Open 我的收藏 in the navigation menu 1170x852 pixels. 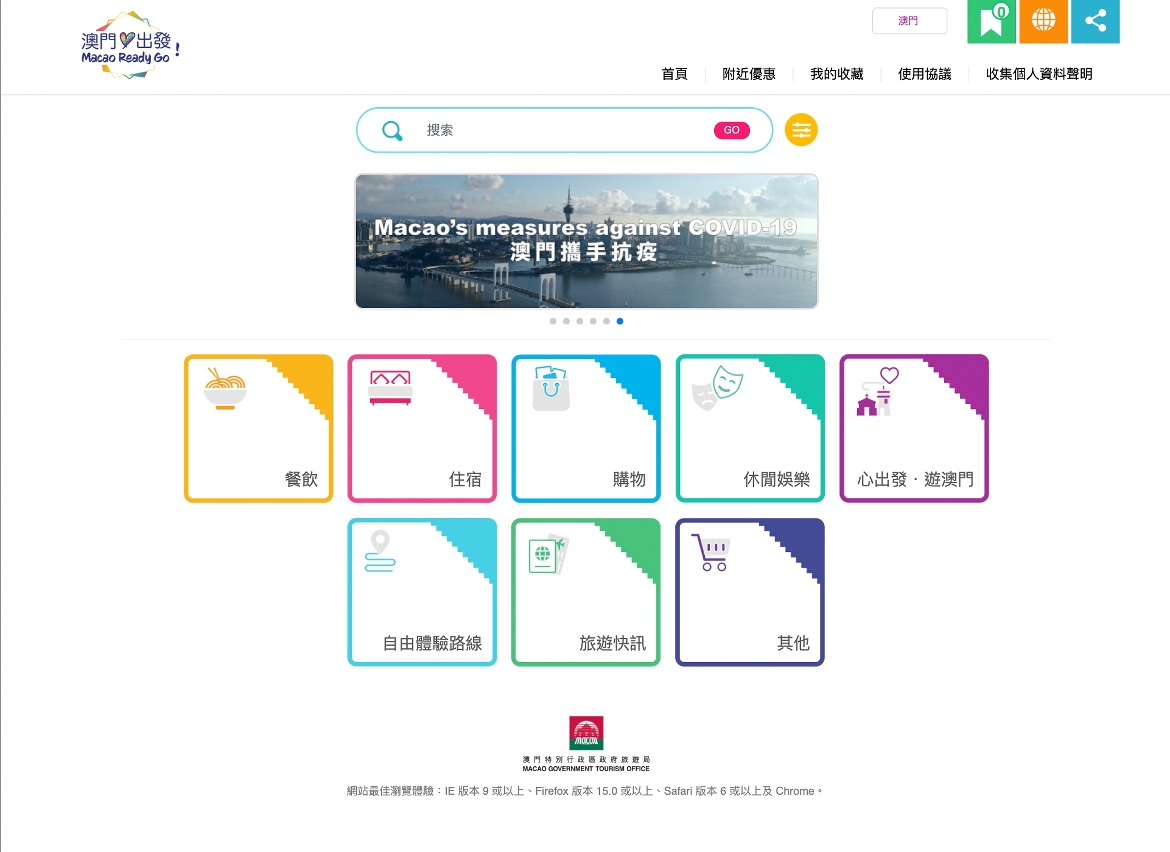click(x=837, y=74)
